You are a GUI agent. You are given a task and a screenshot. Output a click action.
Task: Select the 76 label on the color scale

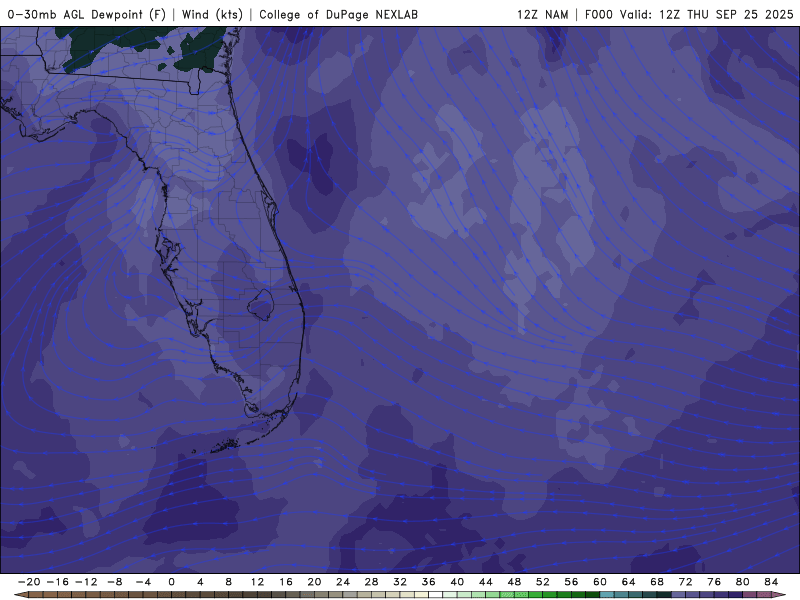[714, 582]
